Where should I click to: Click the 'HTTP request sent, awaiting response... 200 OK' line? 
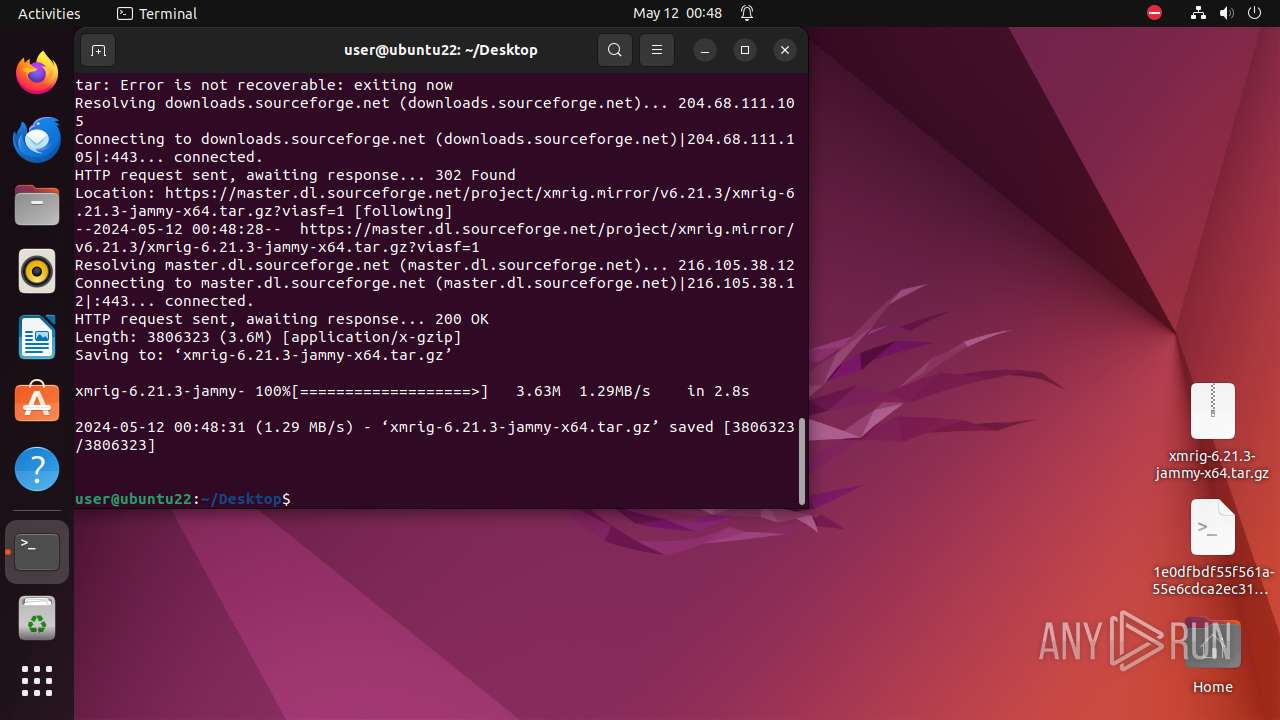282,319
